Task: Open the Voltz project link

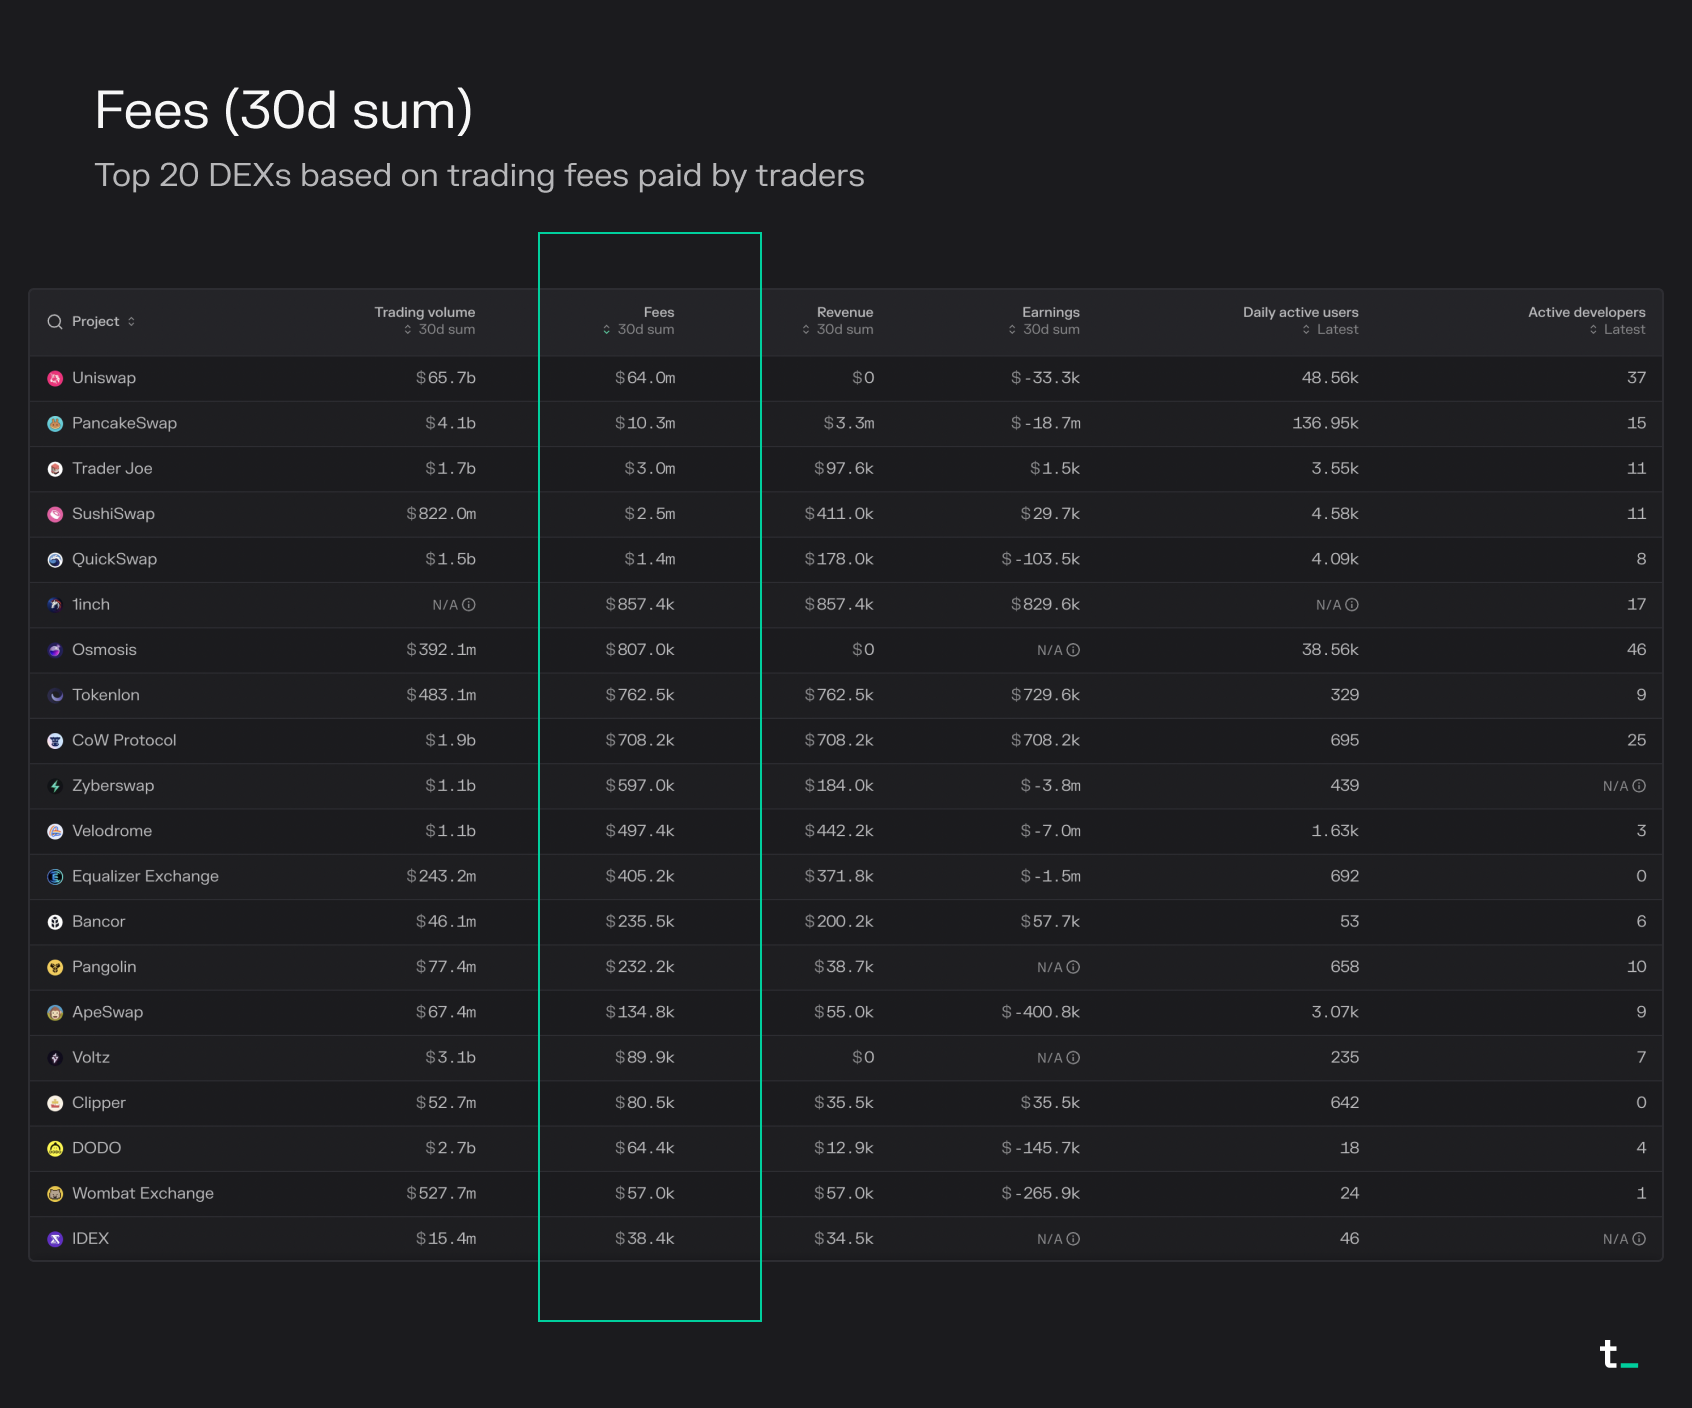Action: coord(91,1058)
